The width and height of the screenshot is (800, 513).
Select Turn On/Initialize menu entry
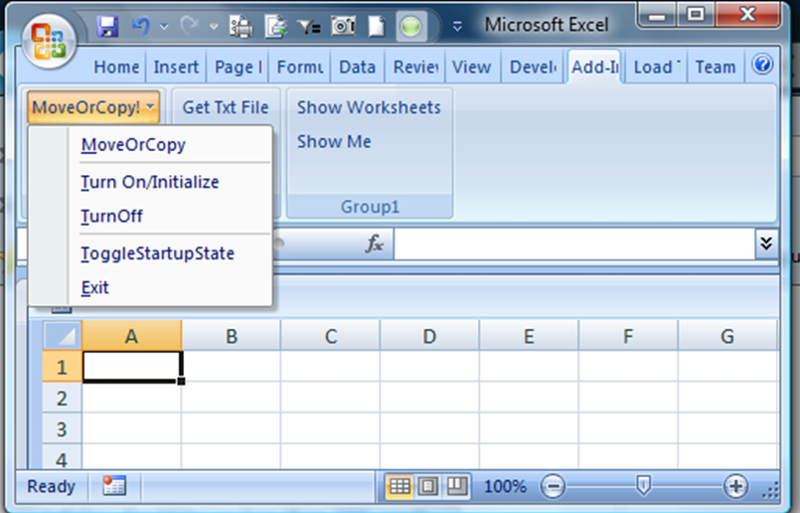[151, 182]
